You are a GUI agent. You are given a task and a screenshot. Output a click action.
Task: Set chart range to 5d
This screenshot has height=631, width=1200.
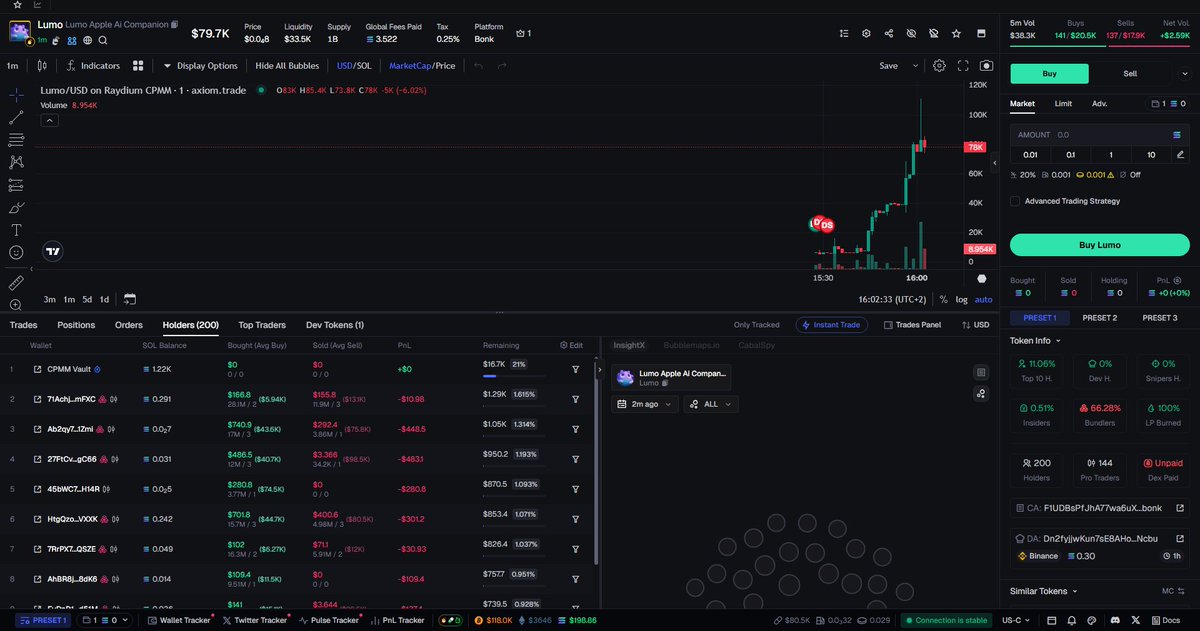pos(87,299)
